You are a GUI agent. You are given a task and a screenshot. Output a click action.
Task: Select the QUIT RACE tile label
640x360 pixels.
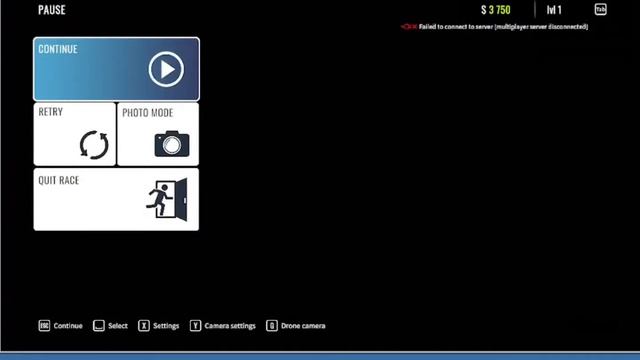(59, 180)
